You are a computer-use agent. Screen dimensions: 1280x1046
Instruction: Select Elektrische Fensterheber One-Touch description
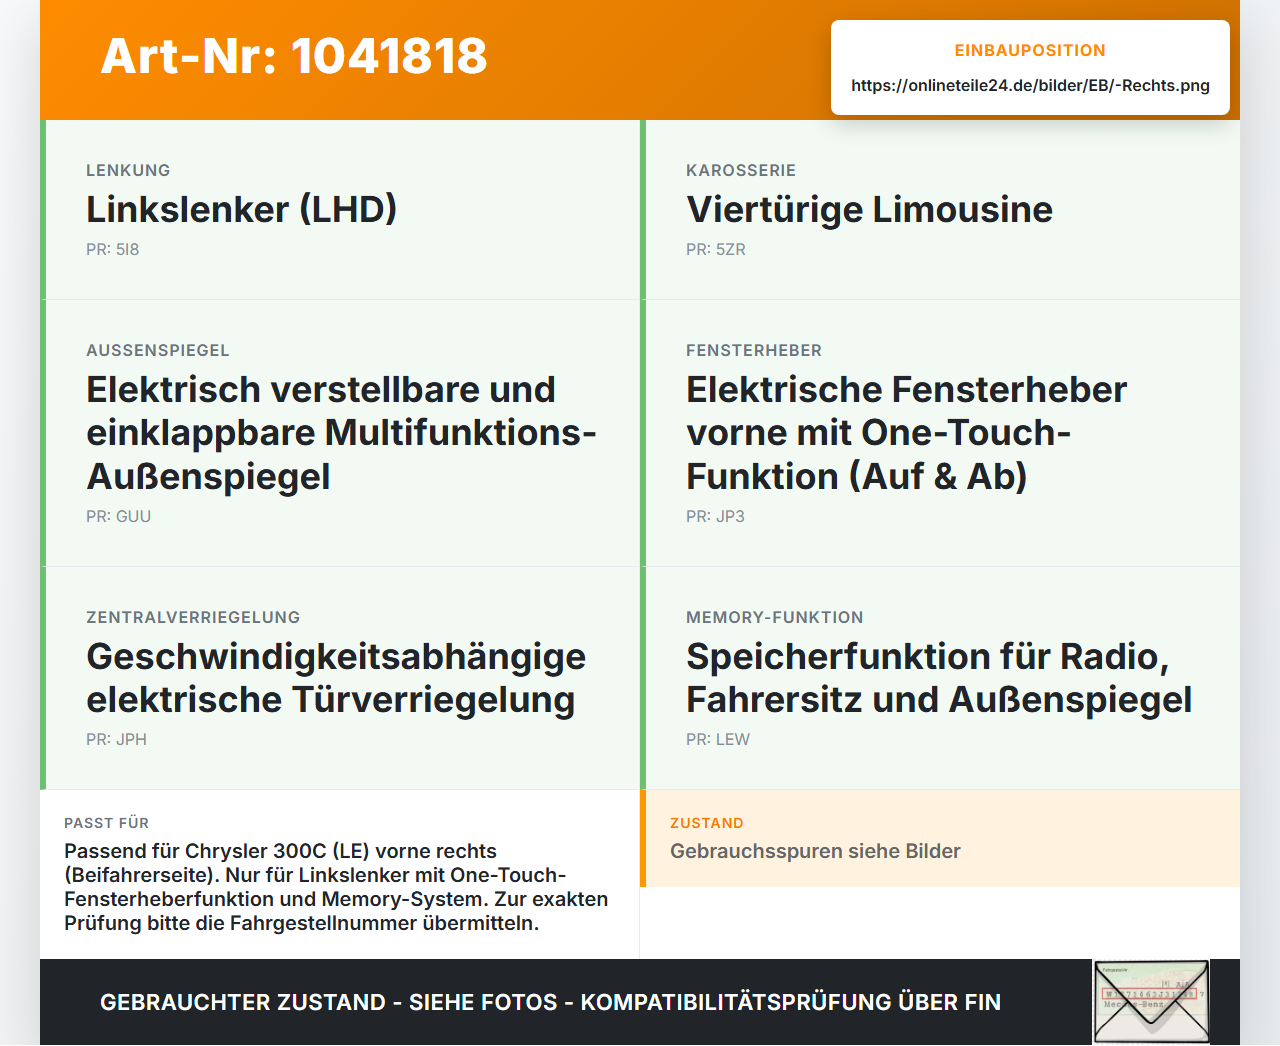906,433
